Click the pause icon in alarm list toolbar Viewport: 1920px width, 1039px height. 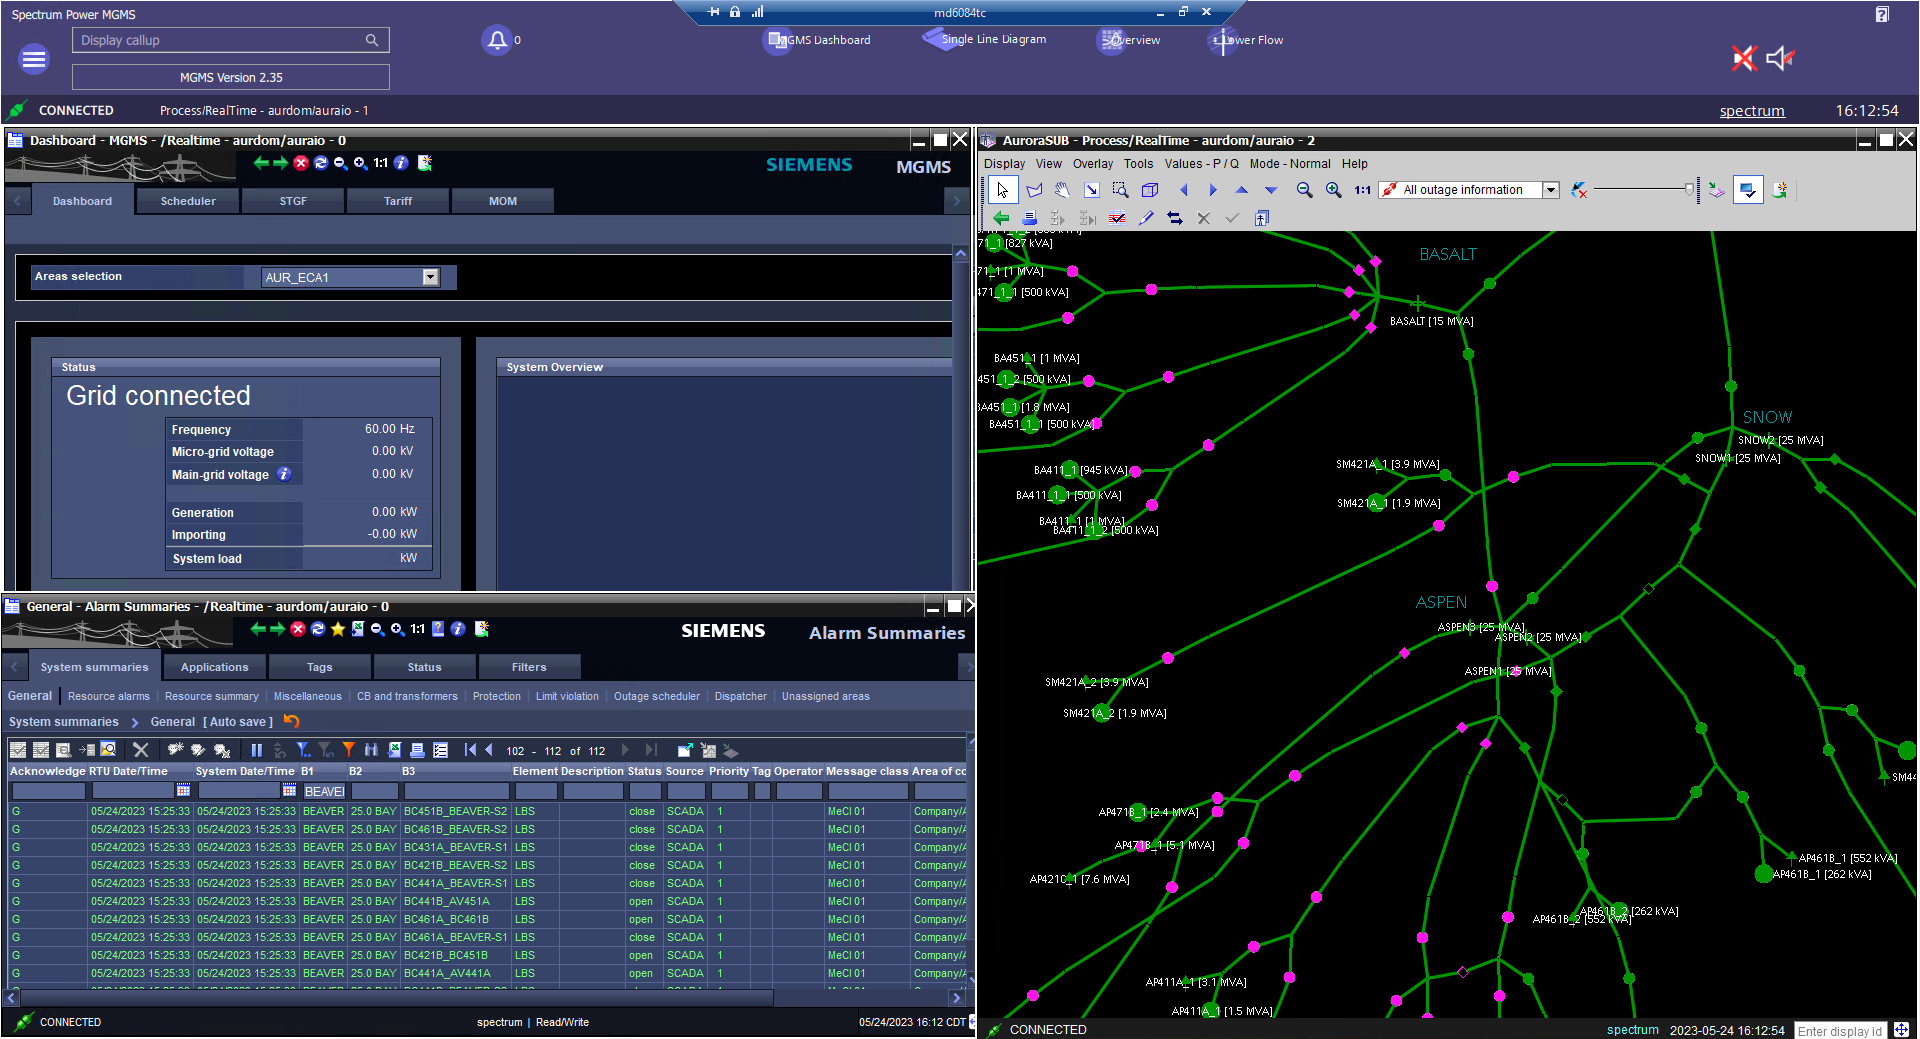256,750
